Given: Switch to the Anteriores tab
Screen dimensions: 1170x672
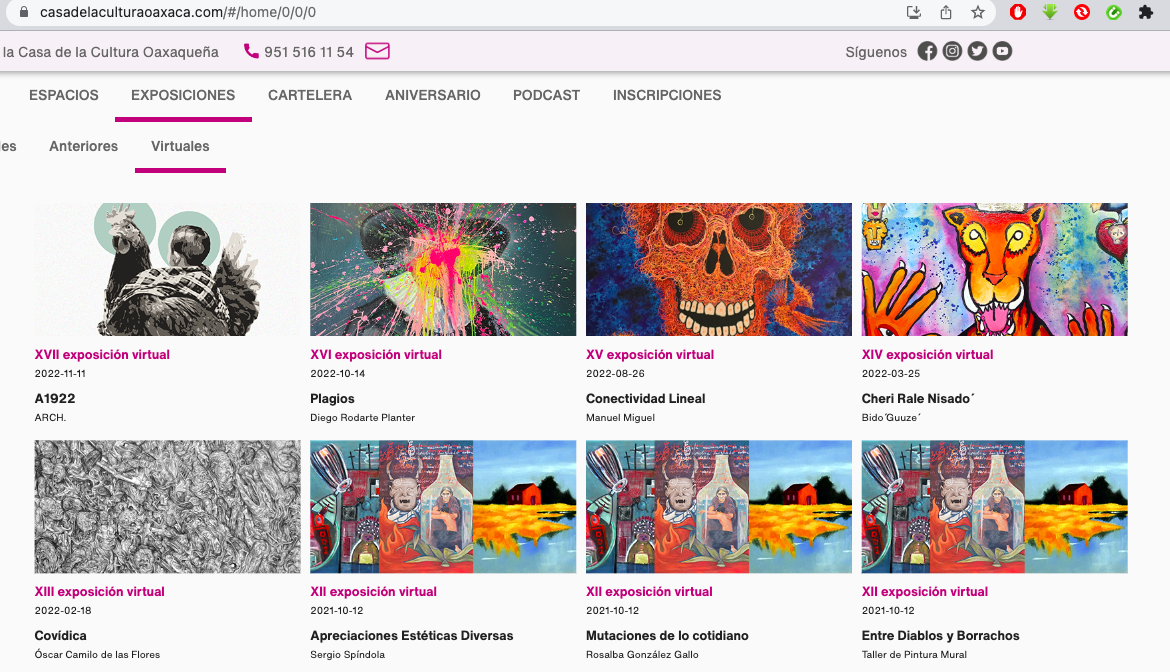Looking at the screenshot, I should tap(83, 147).
